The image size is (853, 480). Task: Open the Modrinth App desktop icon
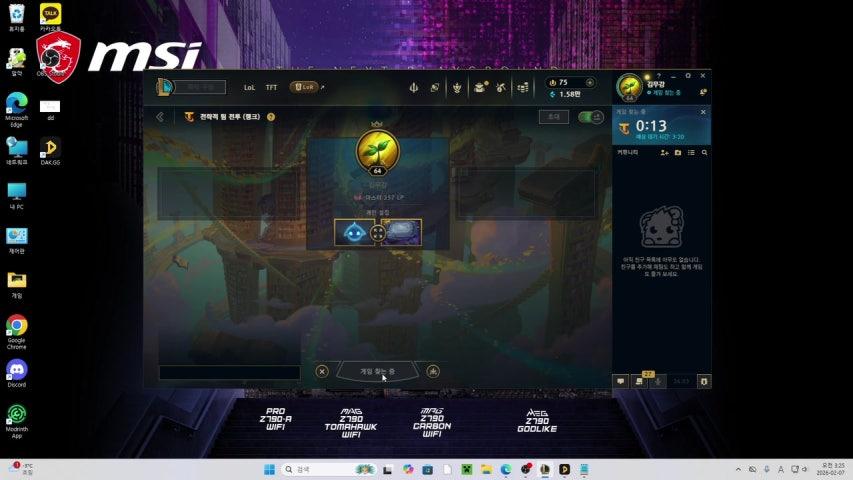pyautogui.click(x=17, y=421)
